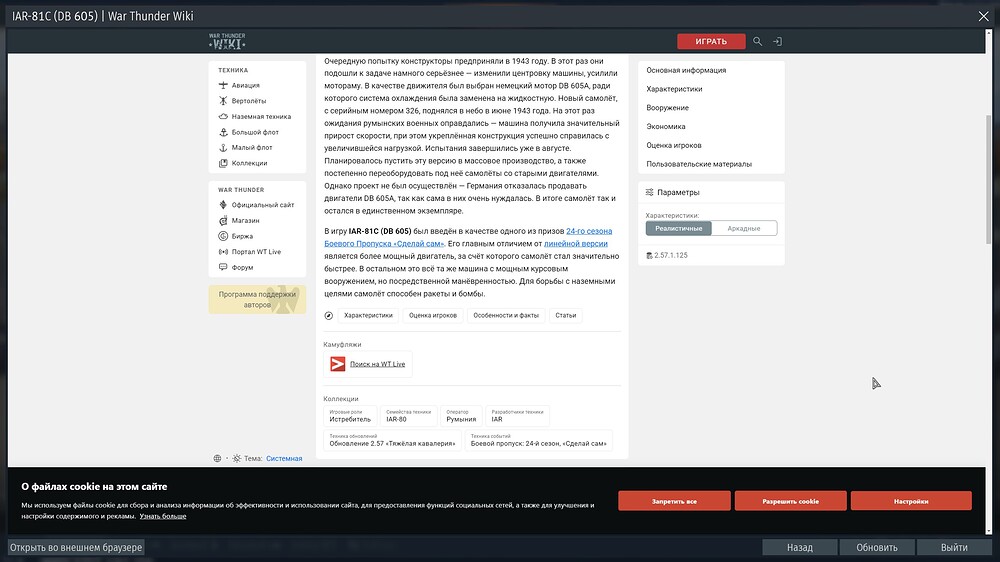Click the anchor icon beside Большой флот
Screen dimensions: 1000x562
(x=223, y=132)
